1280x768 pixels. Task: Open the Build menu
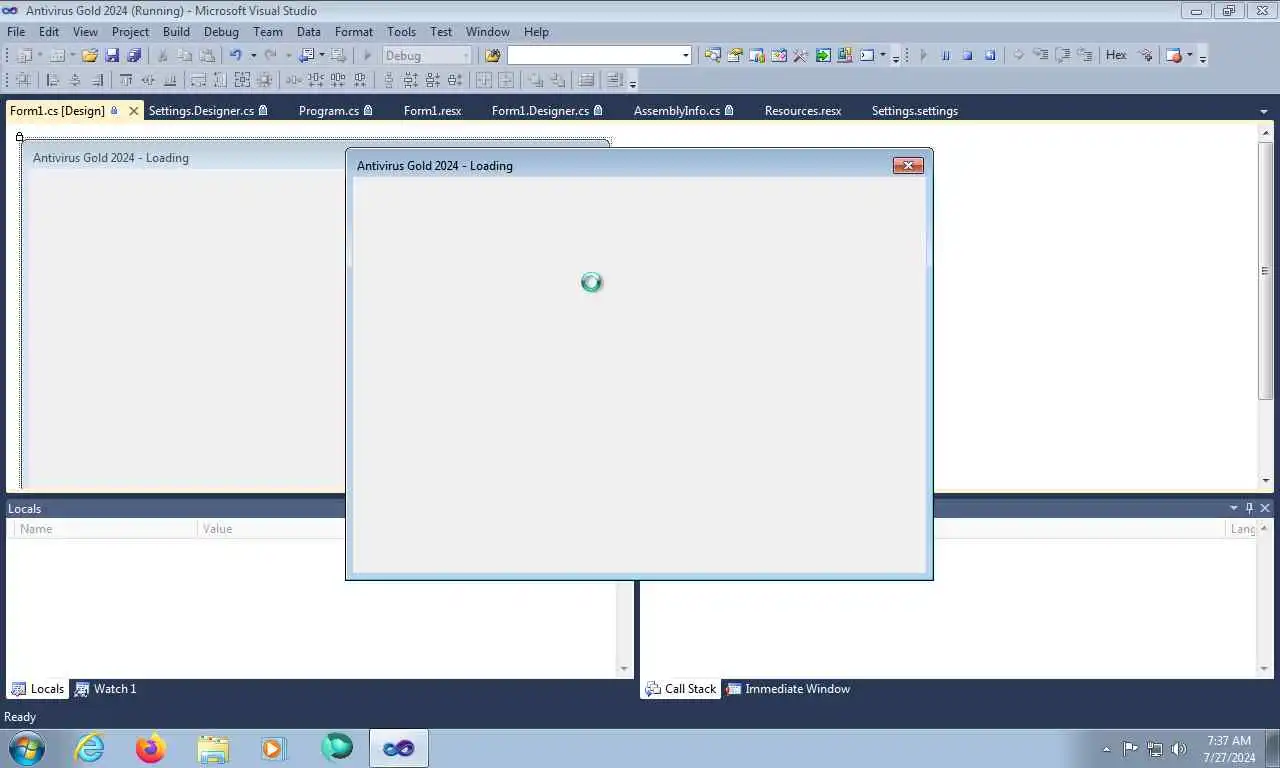click(x=176, y=32)
